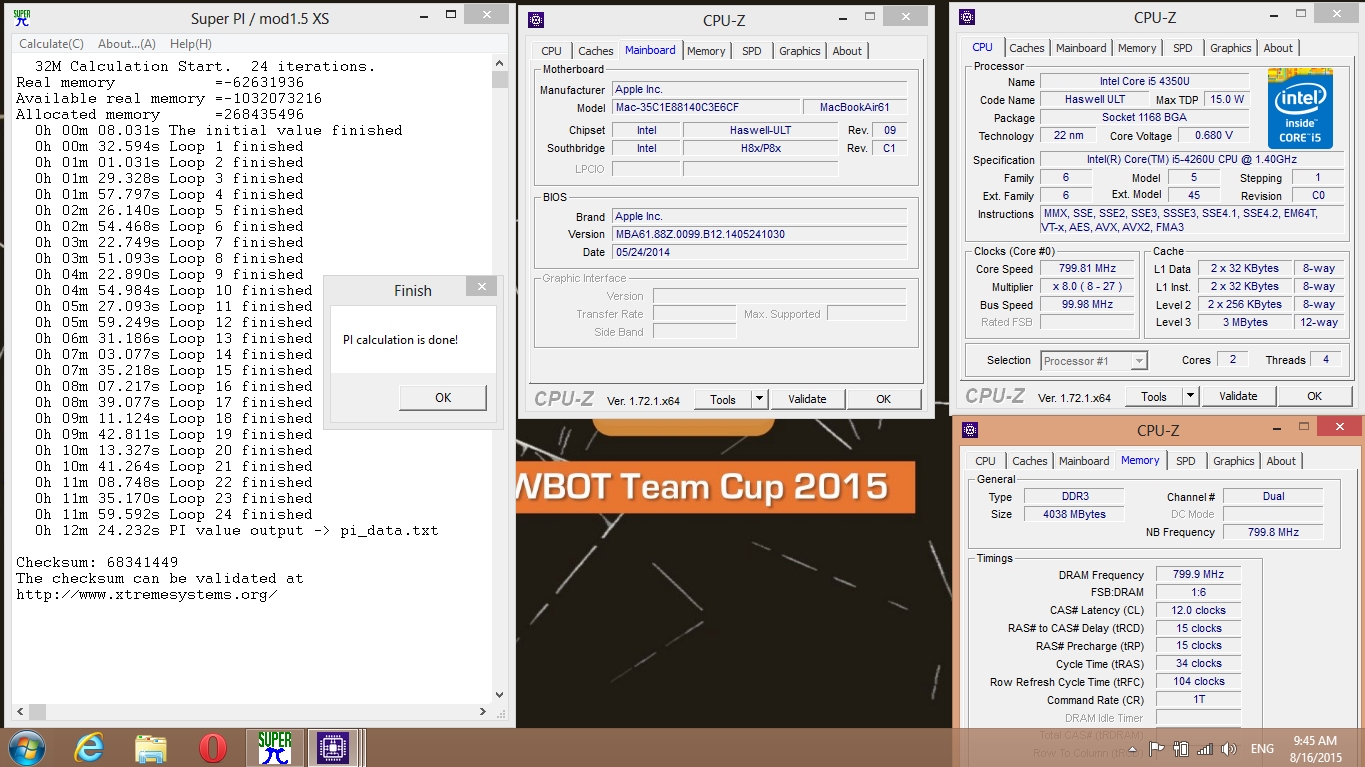Click the volume speaker tray icon
1365x767 pixels.
pyautogui.click(x=1229, y=748)
